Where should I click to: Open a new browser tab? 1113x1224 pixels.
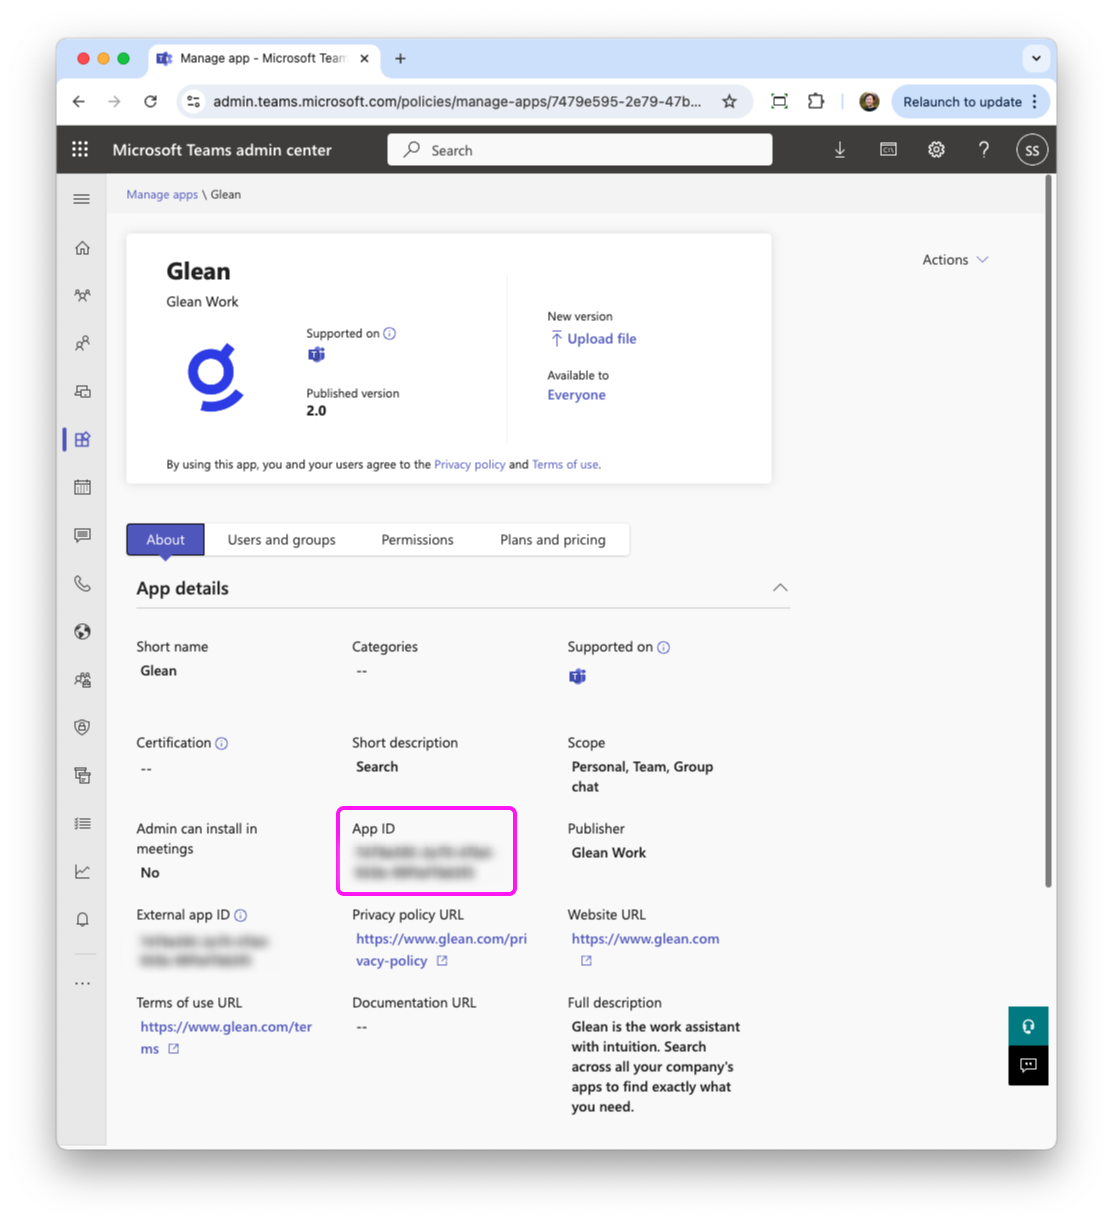click(x=400, y=59)
